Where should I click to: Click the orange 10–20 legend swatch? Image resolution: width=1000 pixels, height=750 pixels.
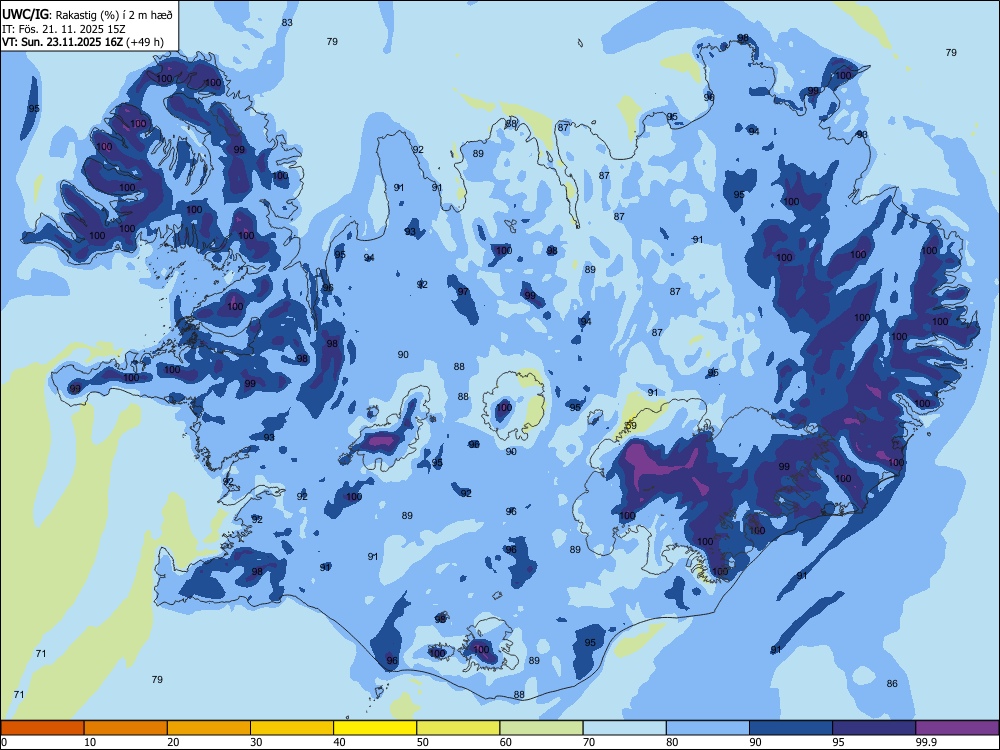pyautogui.click(x=126, y=728)
